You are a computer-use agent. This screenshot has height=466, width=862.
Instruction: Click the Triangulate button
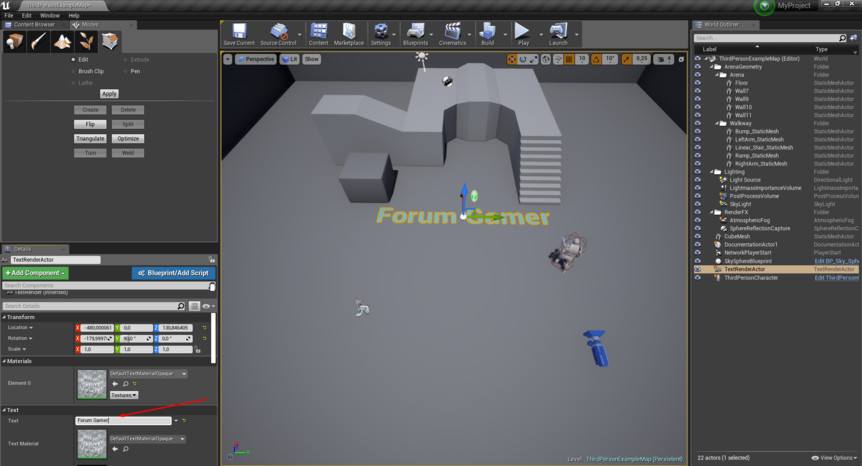(x=90, y=138)
